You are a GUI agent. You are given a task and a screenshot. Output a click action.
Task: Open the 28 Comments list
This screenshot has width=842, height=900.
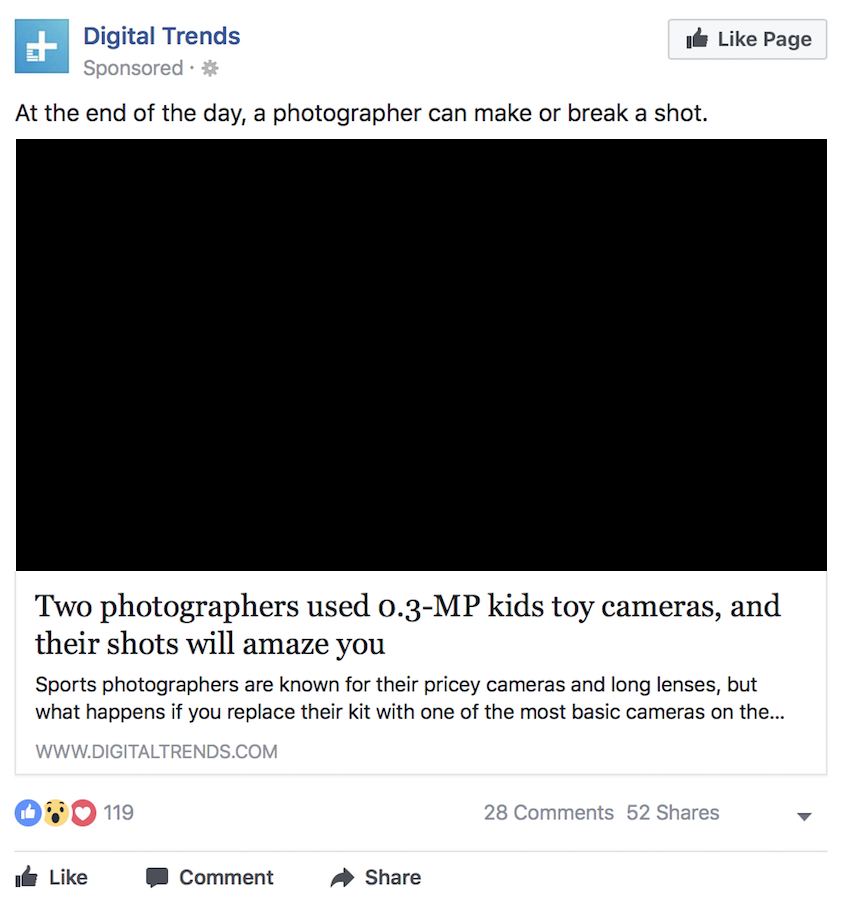pyautogui.click(x=549, y=813)
